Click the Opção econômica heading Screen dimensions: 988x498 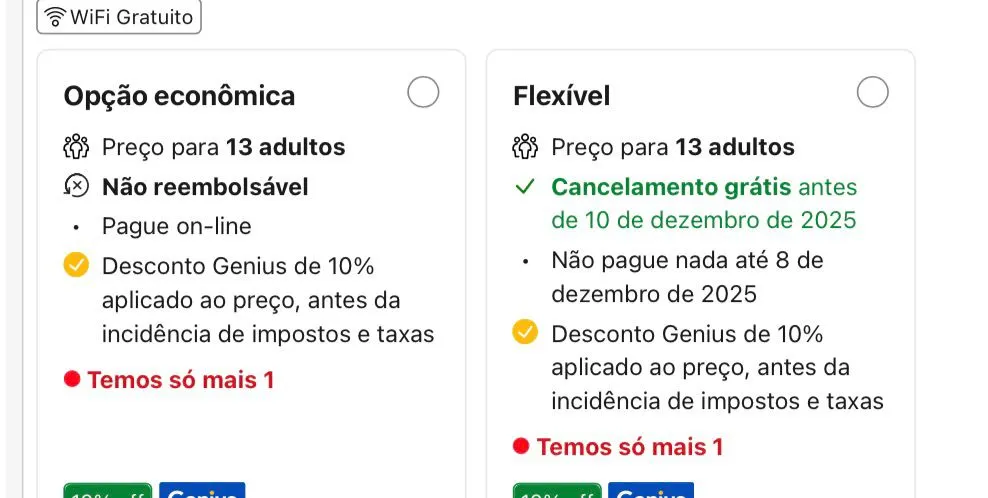pos(179,96)
